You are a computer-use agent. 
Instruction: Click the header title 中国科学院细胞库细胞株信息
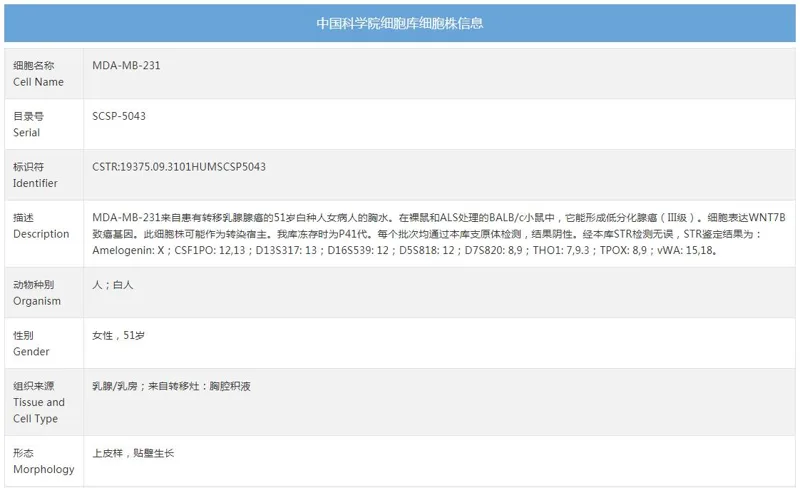click(x=399, y=23)
